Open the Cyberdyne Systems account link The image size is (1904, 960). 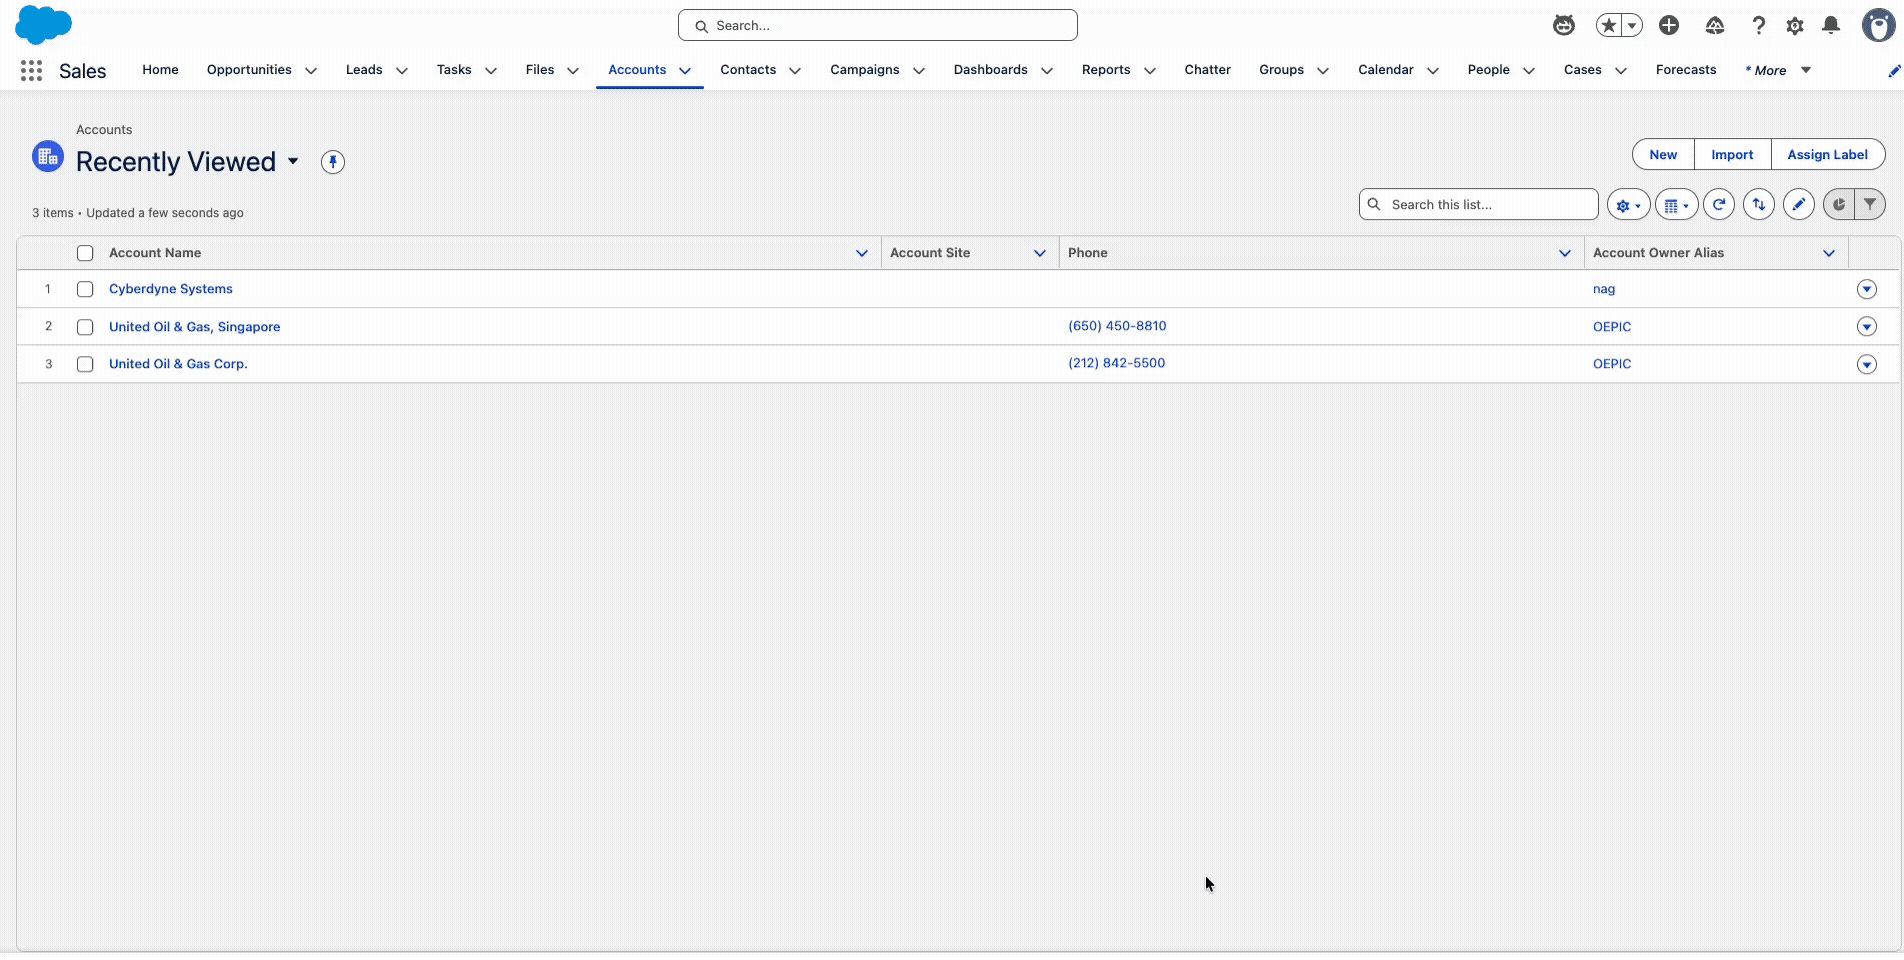pyautogui.click(x=171, y=289)
